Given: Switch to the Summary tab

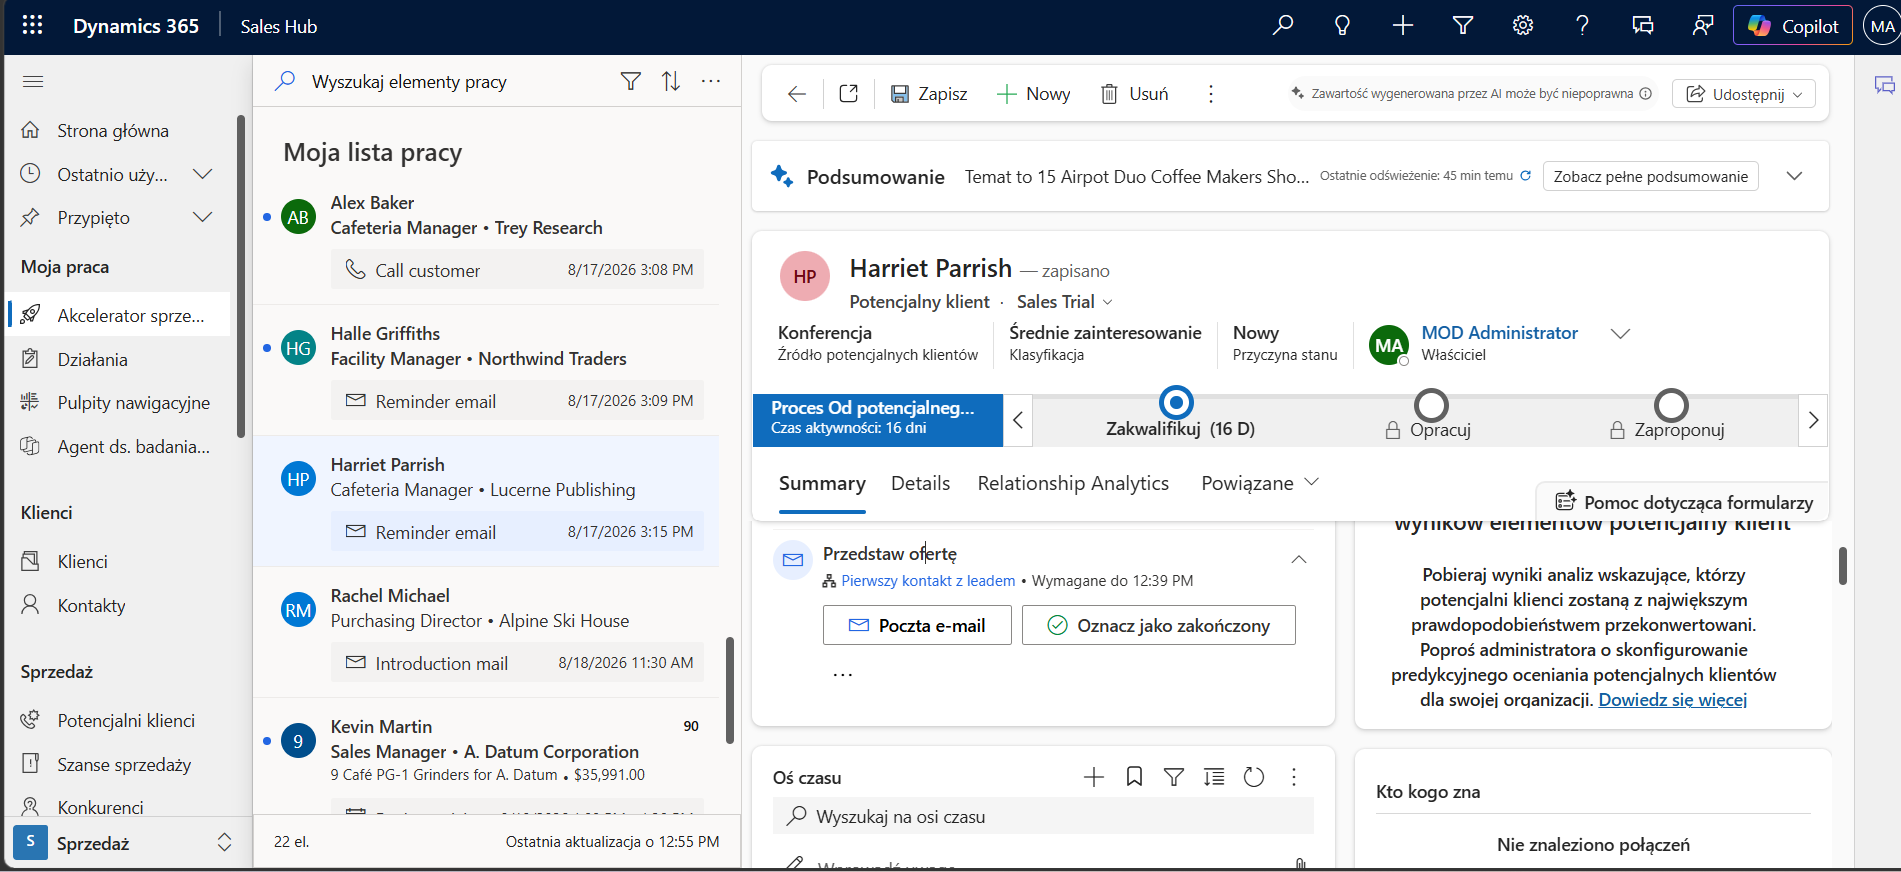Looking at the screenshot, I should tap(822, 484).
